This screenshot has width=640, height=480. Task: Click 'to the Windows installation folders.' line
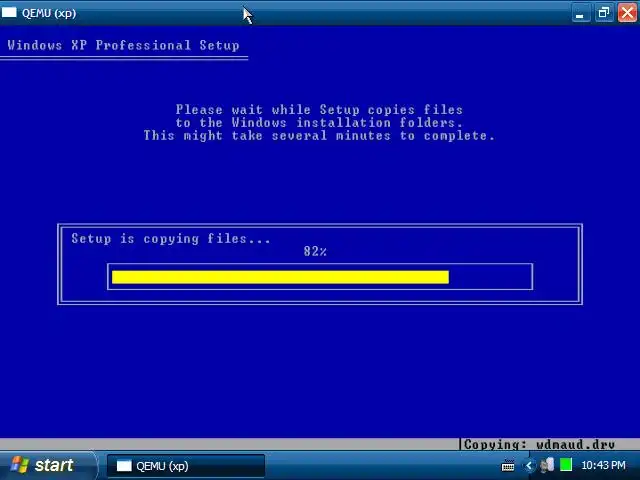tap(319, 122)
